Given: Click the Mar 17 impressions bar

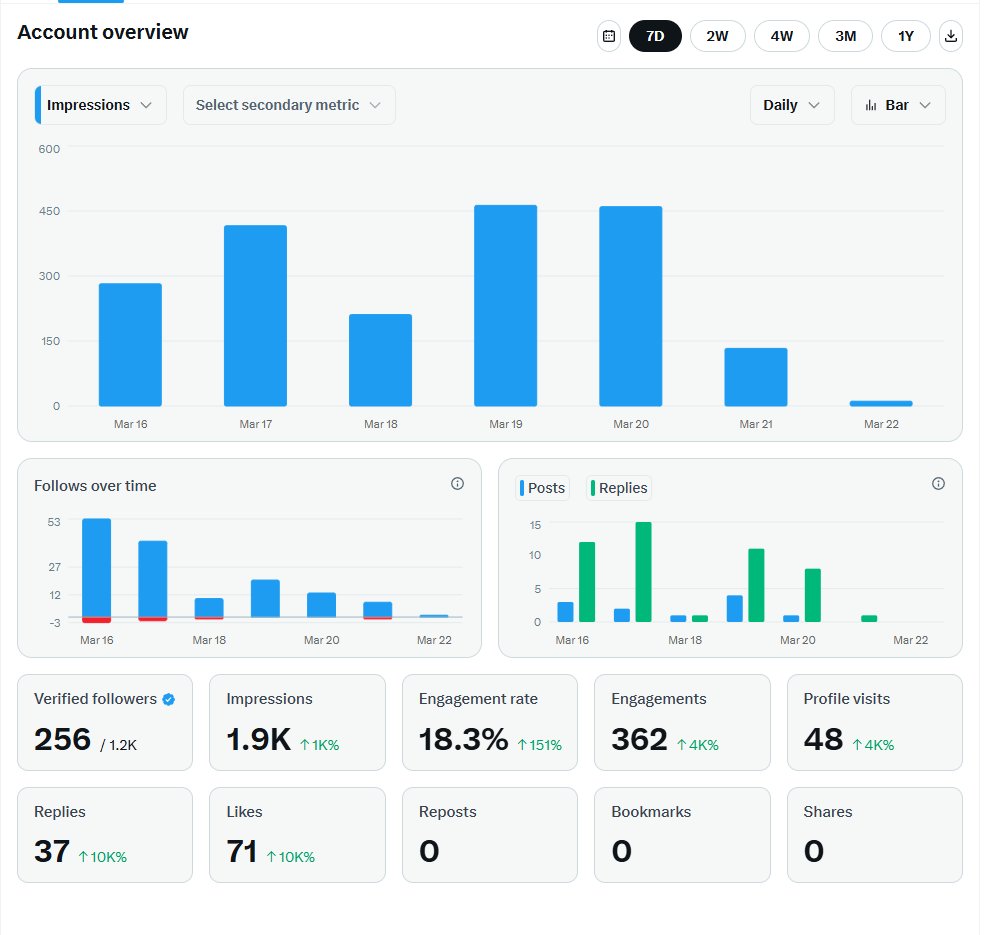Looking at the screenshot, I should pyautogui.click(x=255, y=315).
